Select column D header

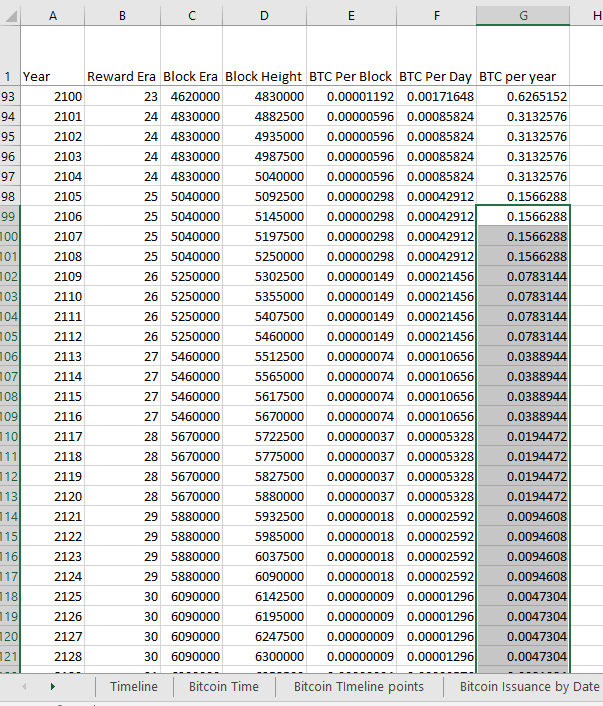[x=264, y=16]
